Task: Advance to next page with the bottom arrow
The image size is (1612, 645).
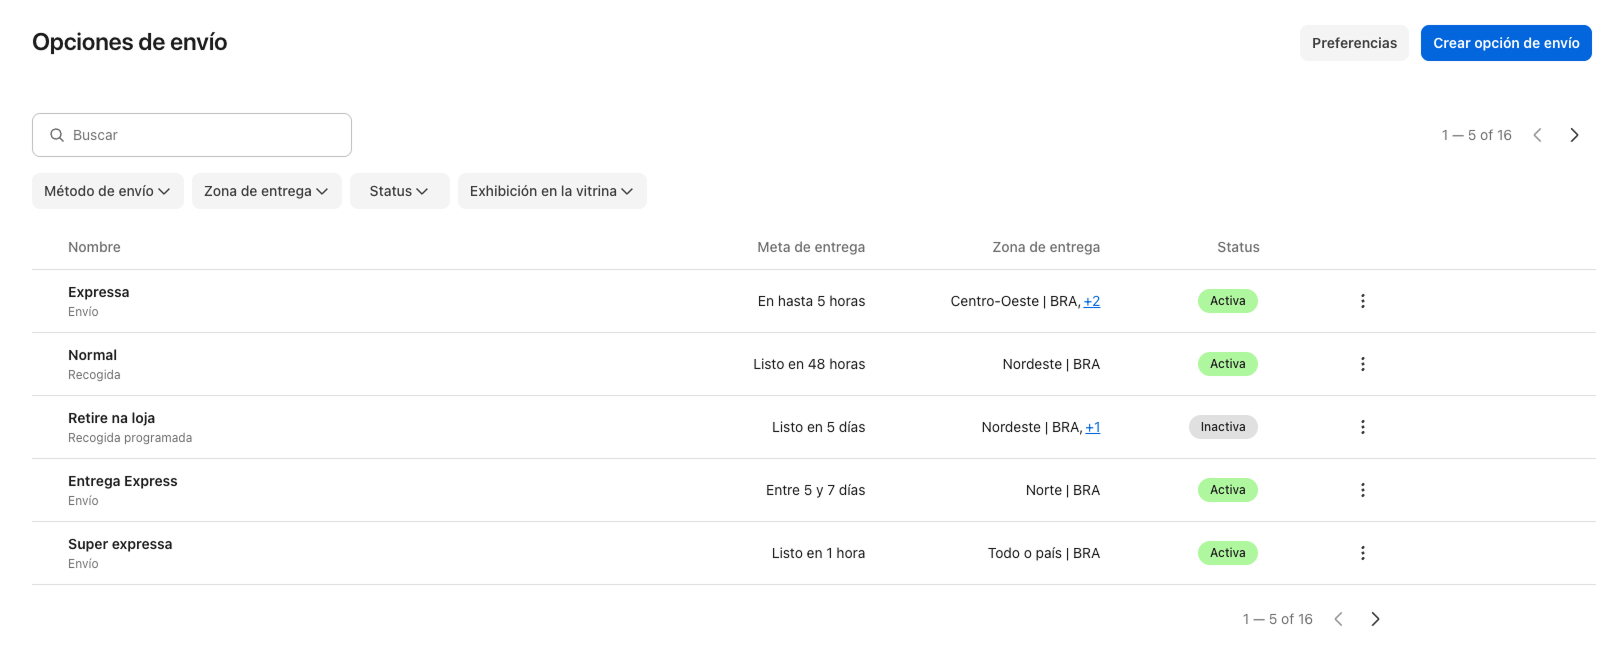Action: pos(1375,619)
